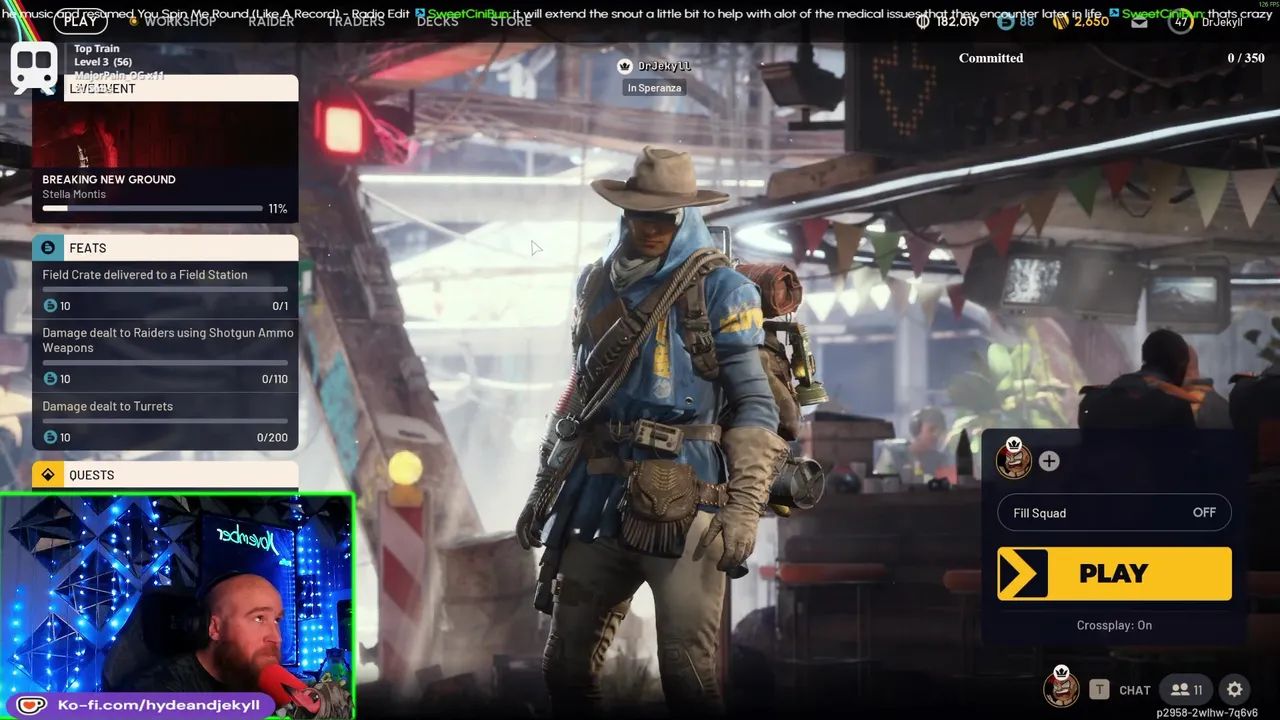
Task: Select the Damage dealt to Turrets feat
Action: [165, 421]
